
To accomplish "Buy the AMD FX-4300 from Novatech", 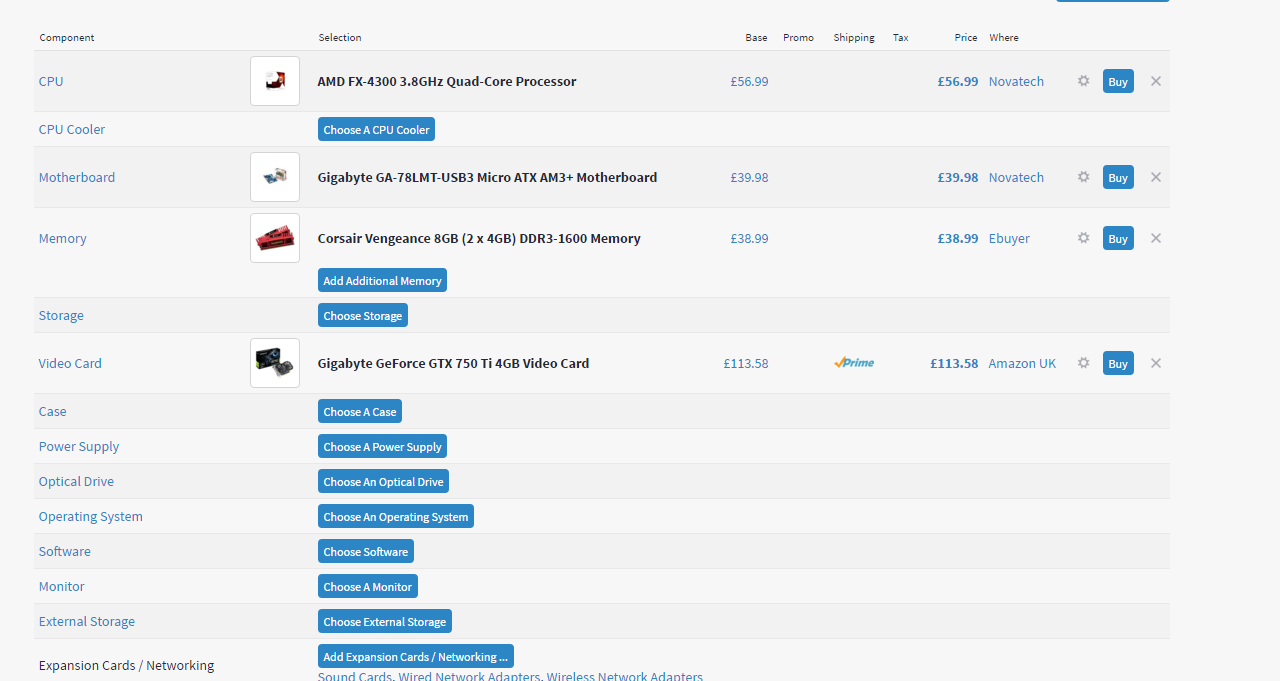I will point(1118,81).
